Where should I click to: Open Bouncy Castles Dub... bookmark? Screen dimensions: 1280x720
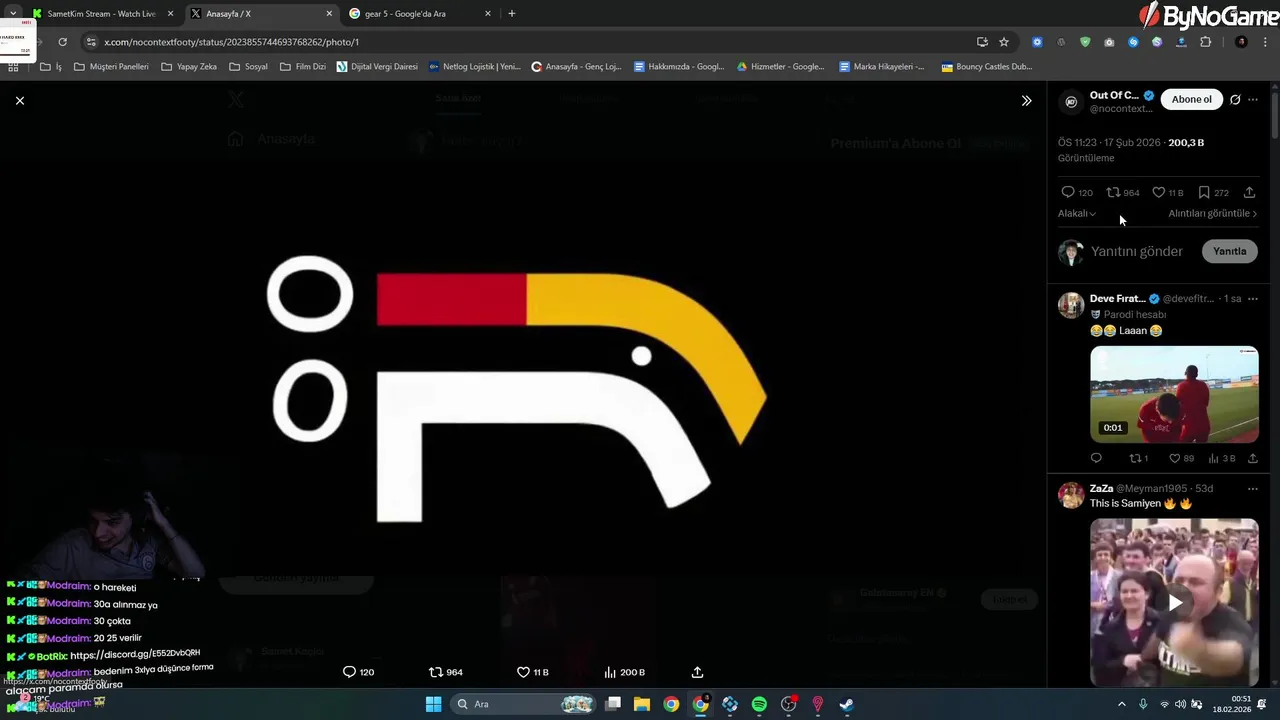(986, 67)
